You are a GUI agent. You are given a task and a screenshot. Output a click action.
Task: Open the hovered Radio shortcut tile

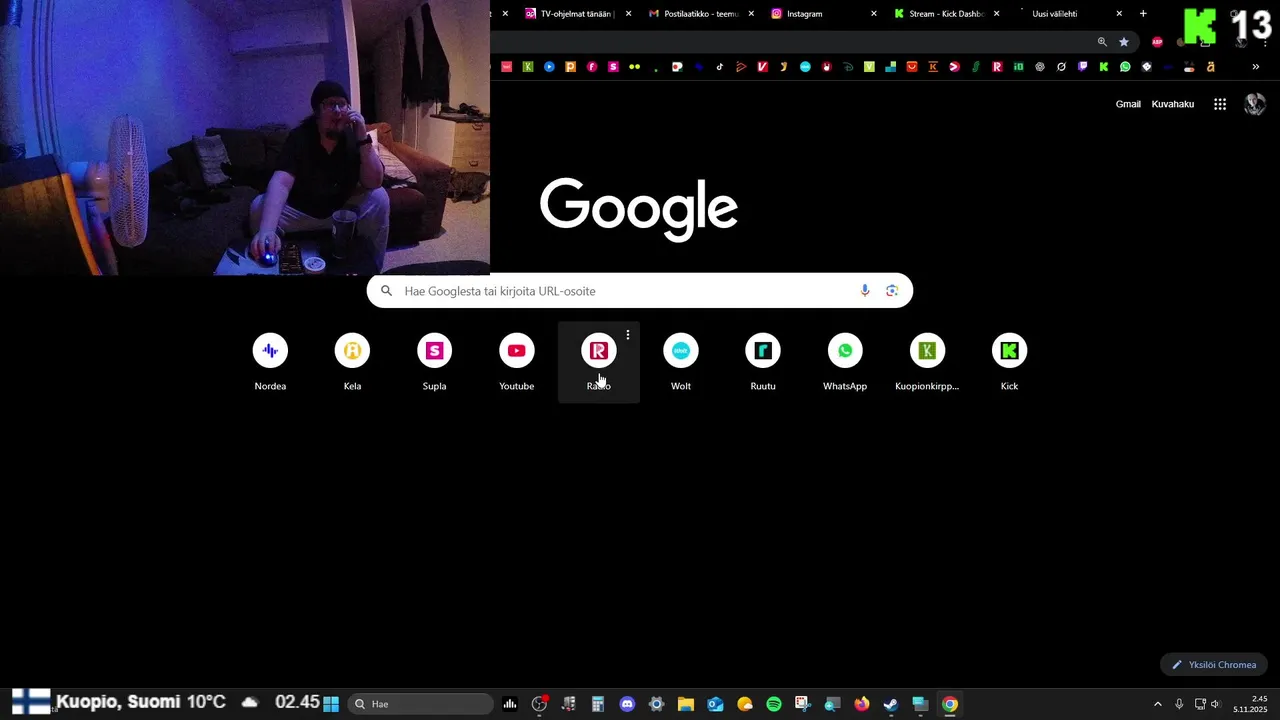click(599, 362)
